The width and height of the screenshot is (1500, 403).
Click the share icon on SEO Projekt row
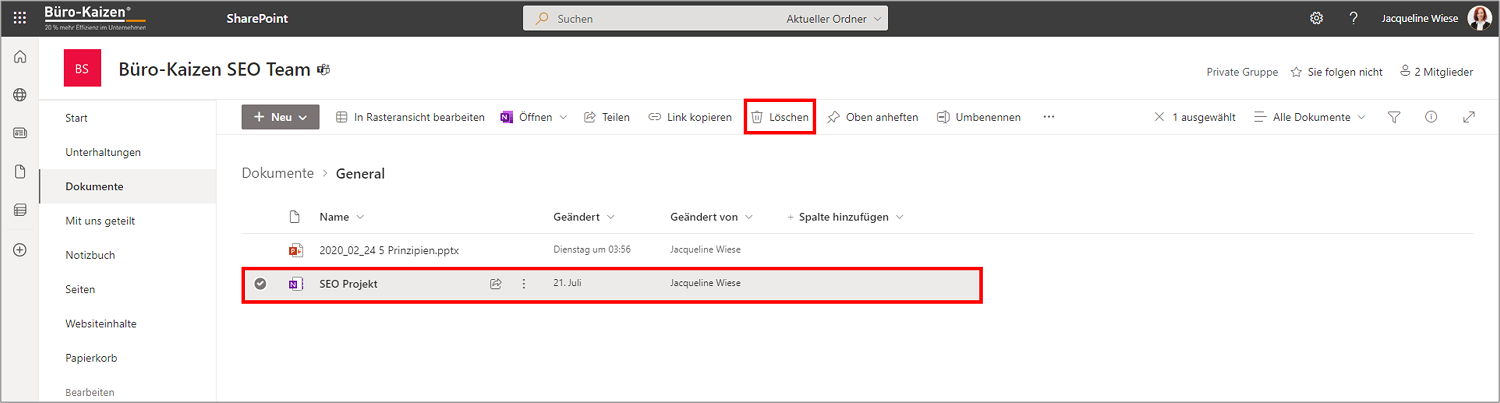pyautogui.click(x=495, y=284)
